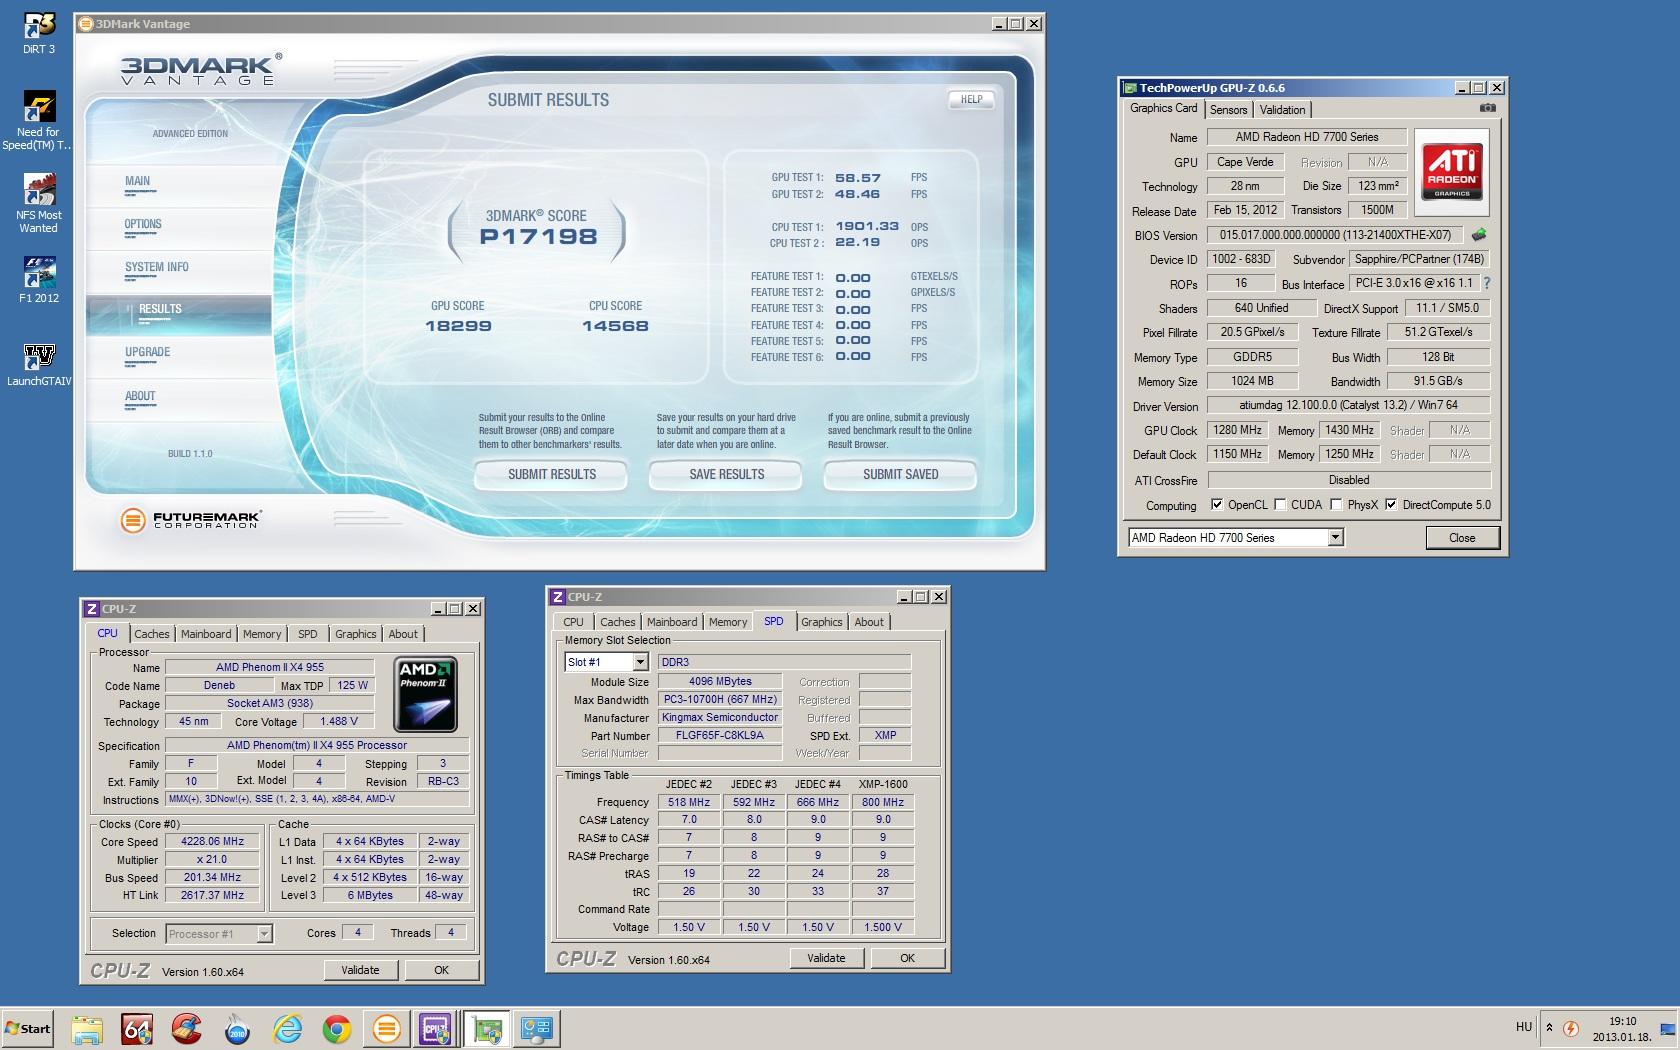Click Part Number FLGF65F-C8KL9A field
The image size is (1680, 1050).
point(720,735)
